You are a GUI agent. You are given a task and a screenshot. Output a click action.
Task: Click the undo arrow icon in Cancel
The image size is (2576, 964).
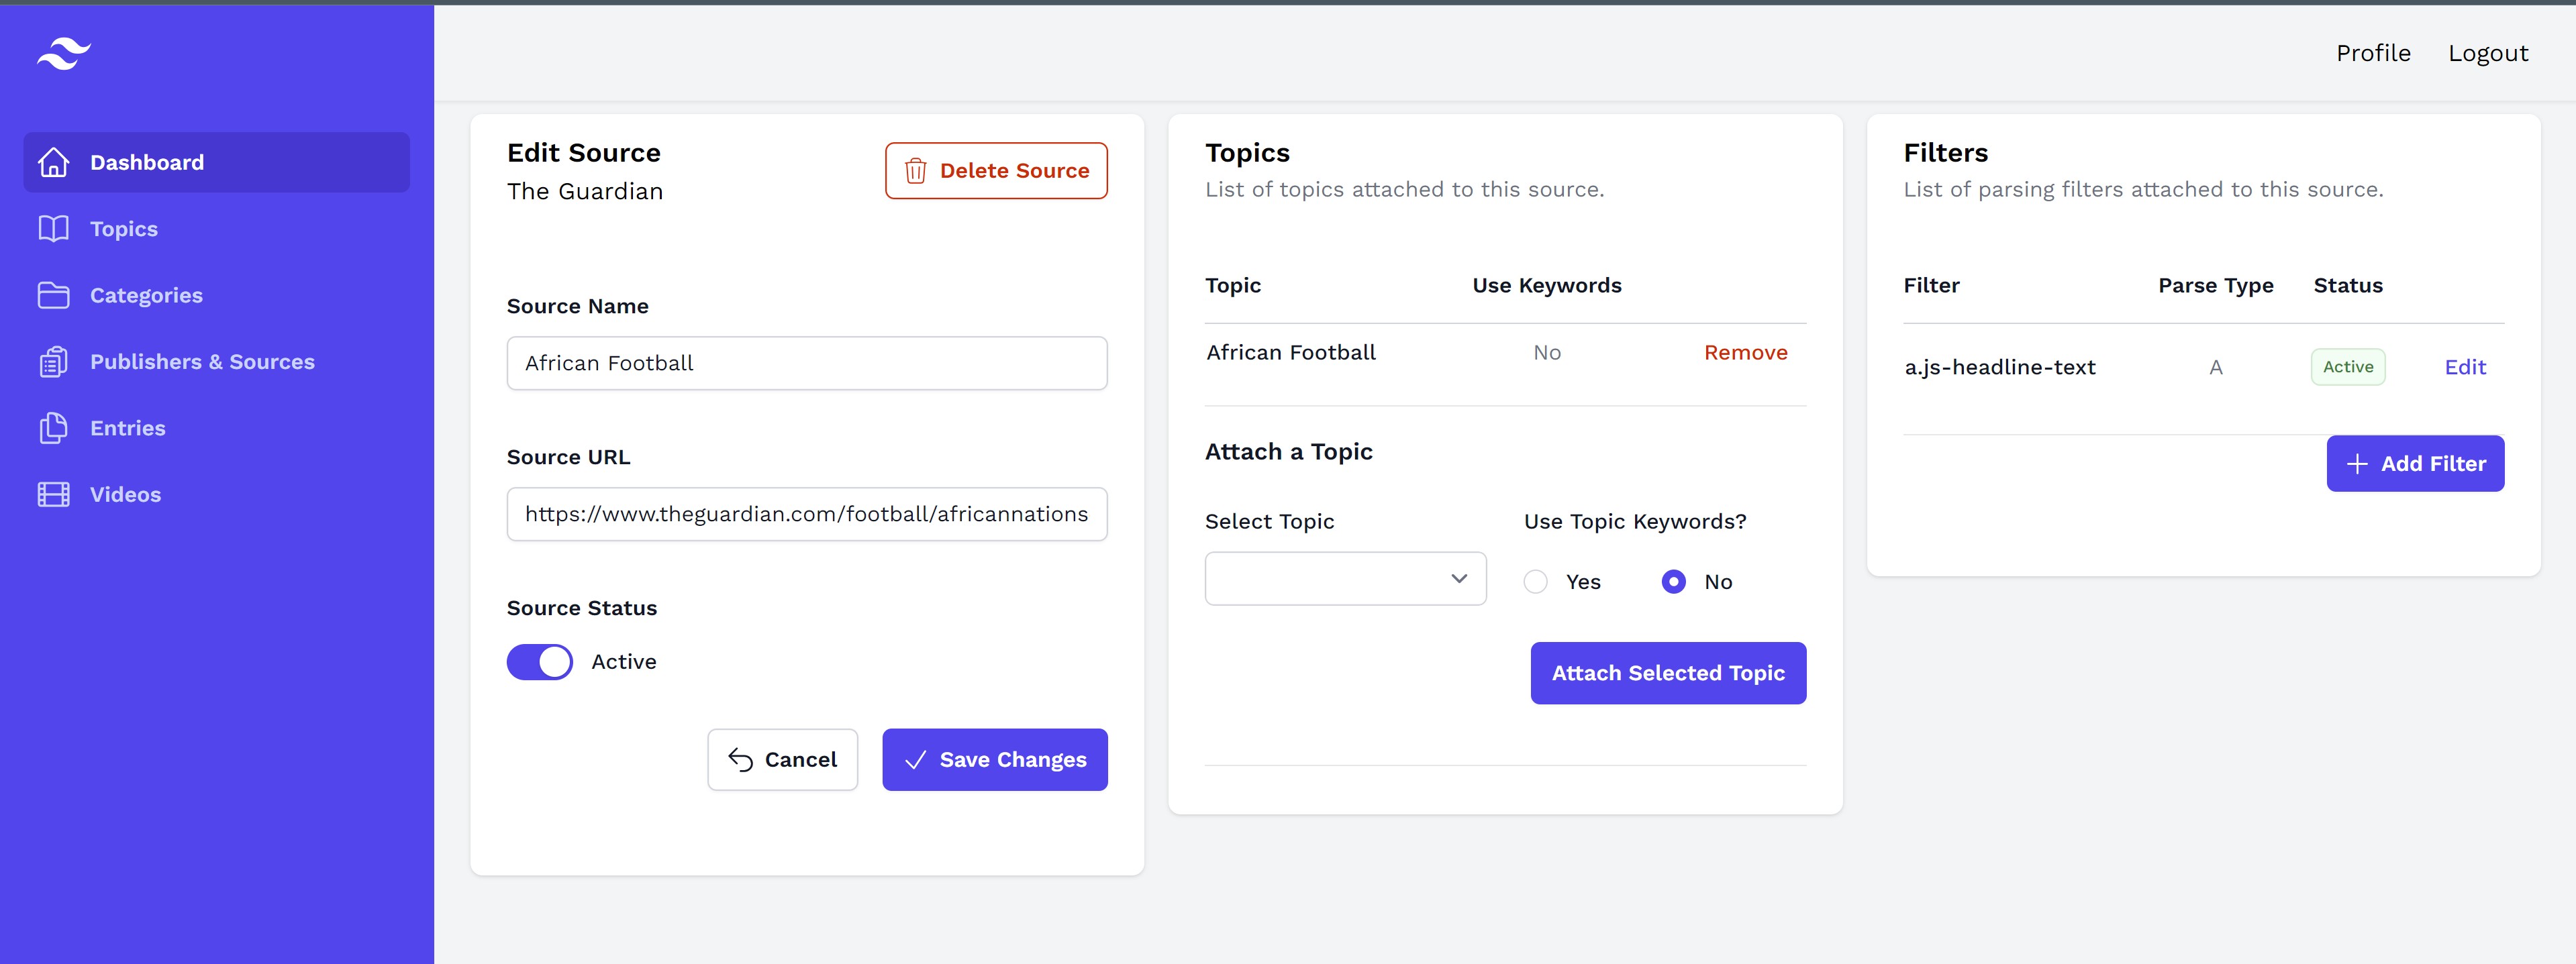pyautogui.click(x=740, y=760)
